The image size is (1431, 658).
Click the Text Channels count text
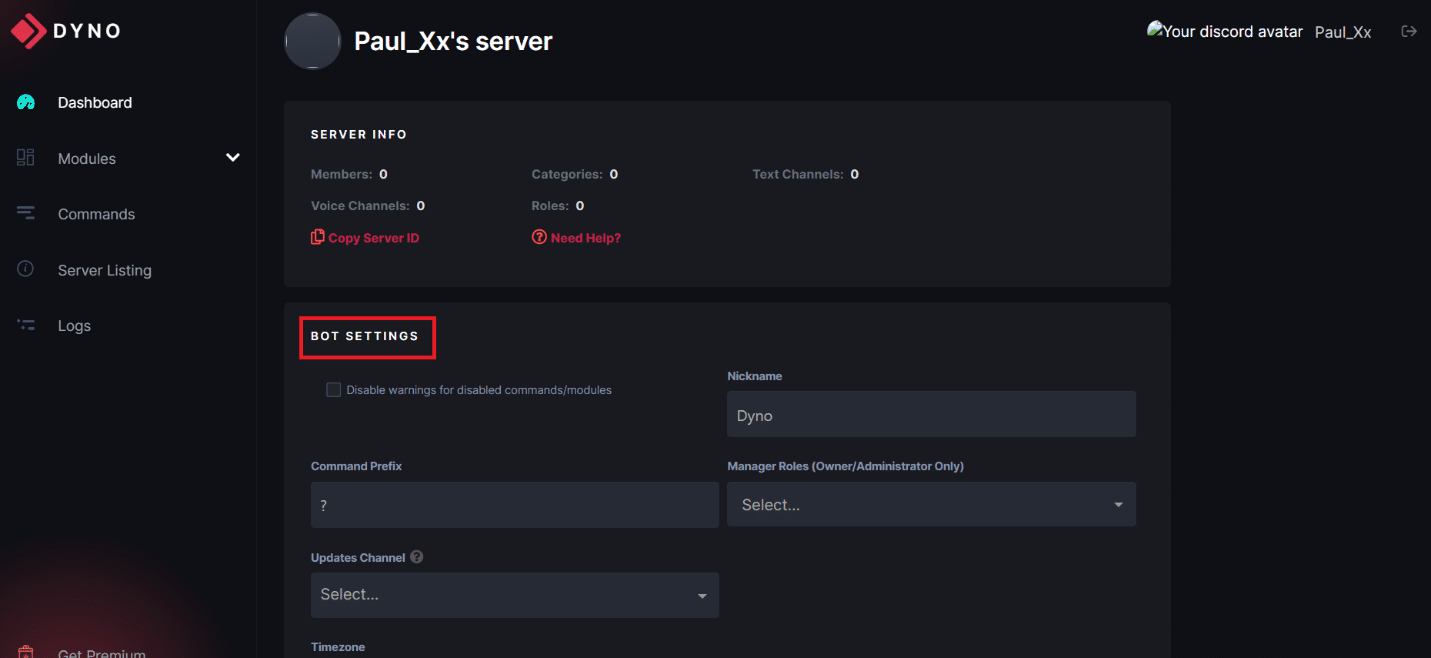click(x=806, y=174)
